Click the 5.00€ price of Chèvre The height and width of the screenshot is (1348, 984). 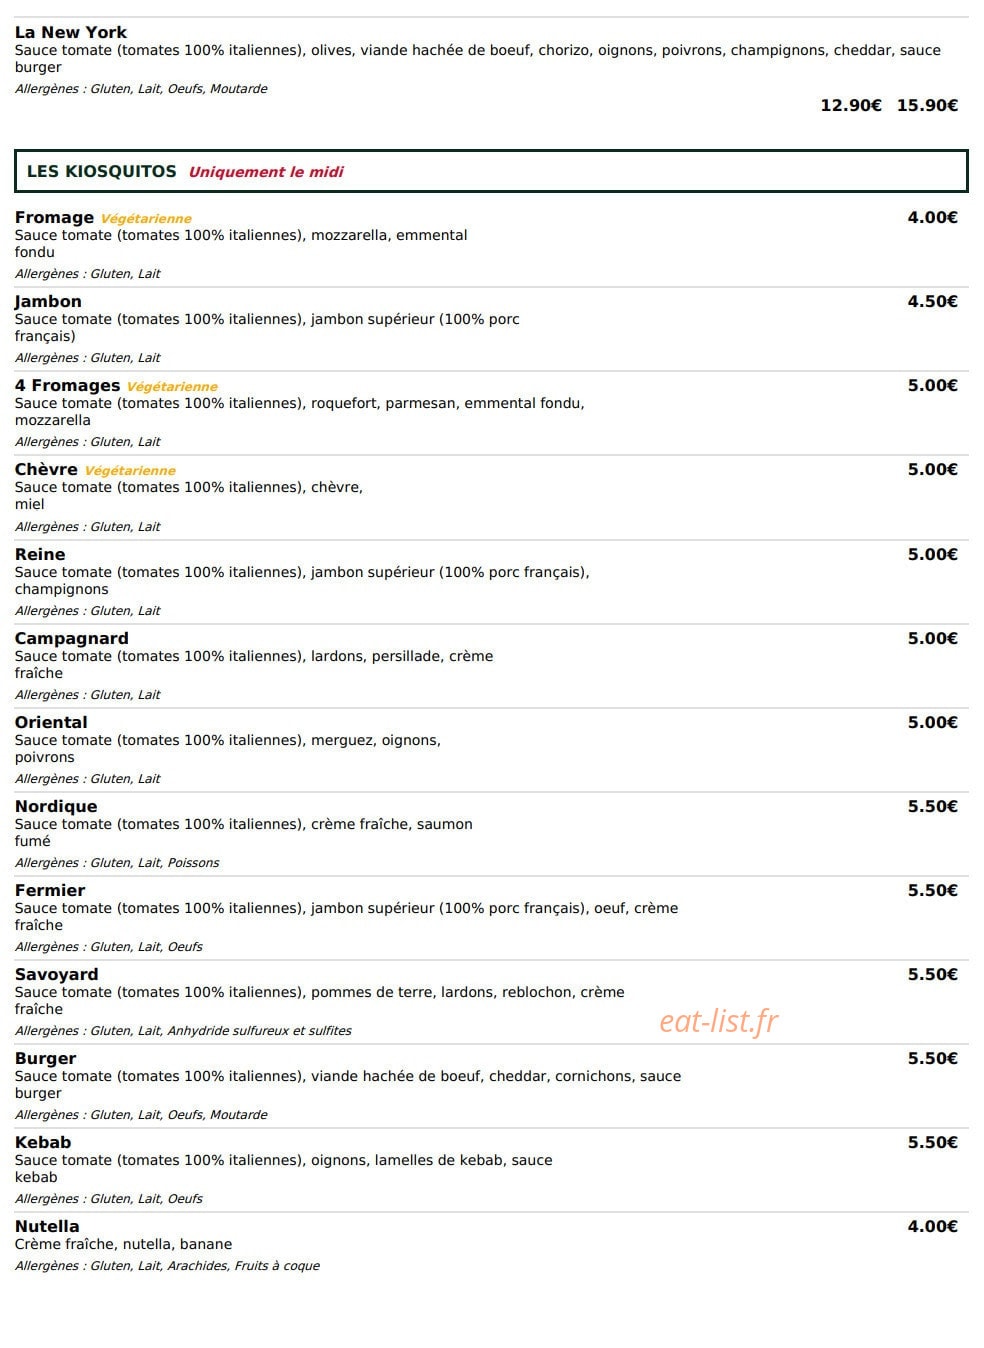coord(932,469)
